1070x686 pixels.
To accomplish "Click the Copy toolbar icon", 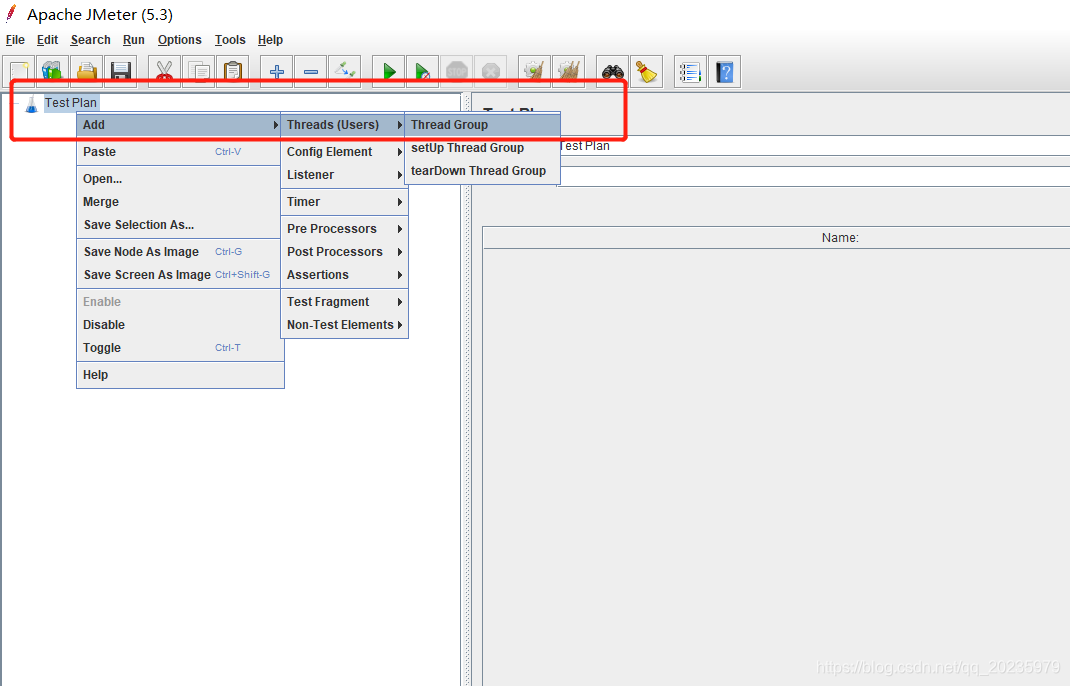I will [199, 71].
